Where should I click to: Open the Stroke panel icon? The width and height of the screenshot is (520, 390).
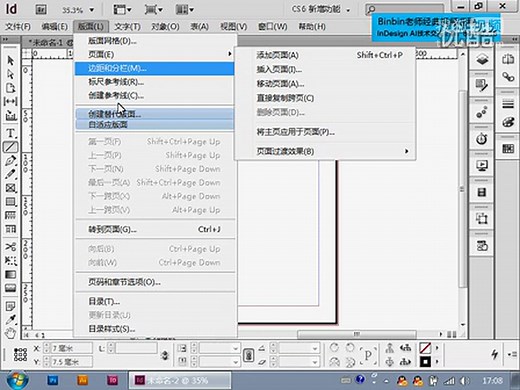pyautogui.click(x=508, y=105)
